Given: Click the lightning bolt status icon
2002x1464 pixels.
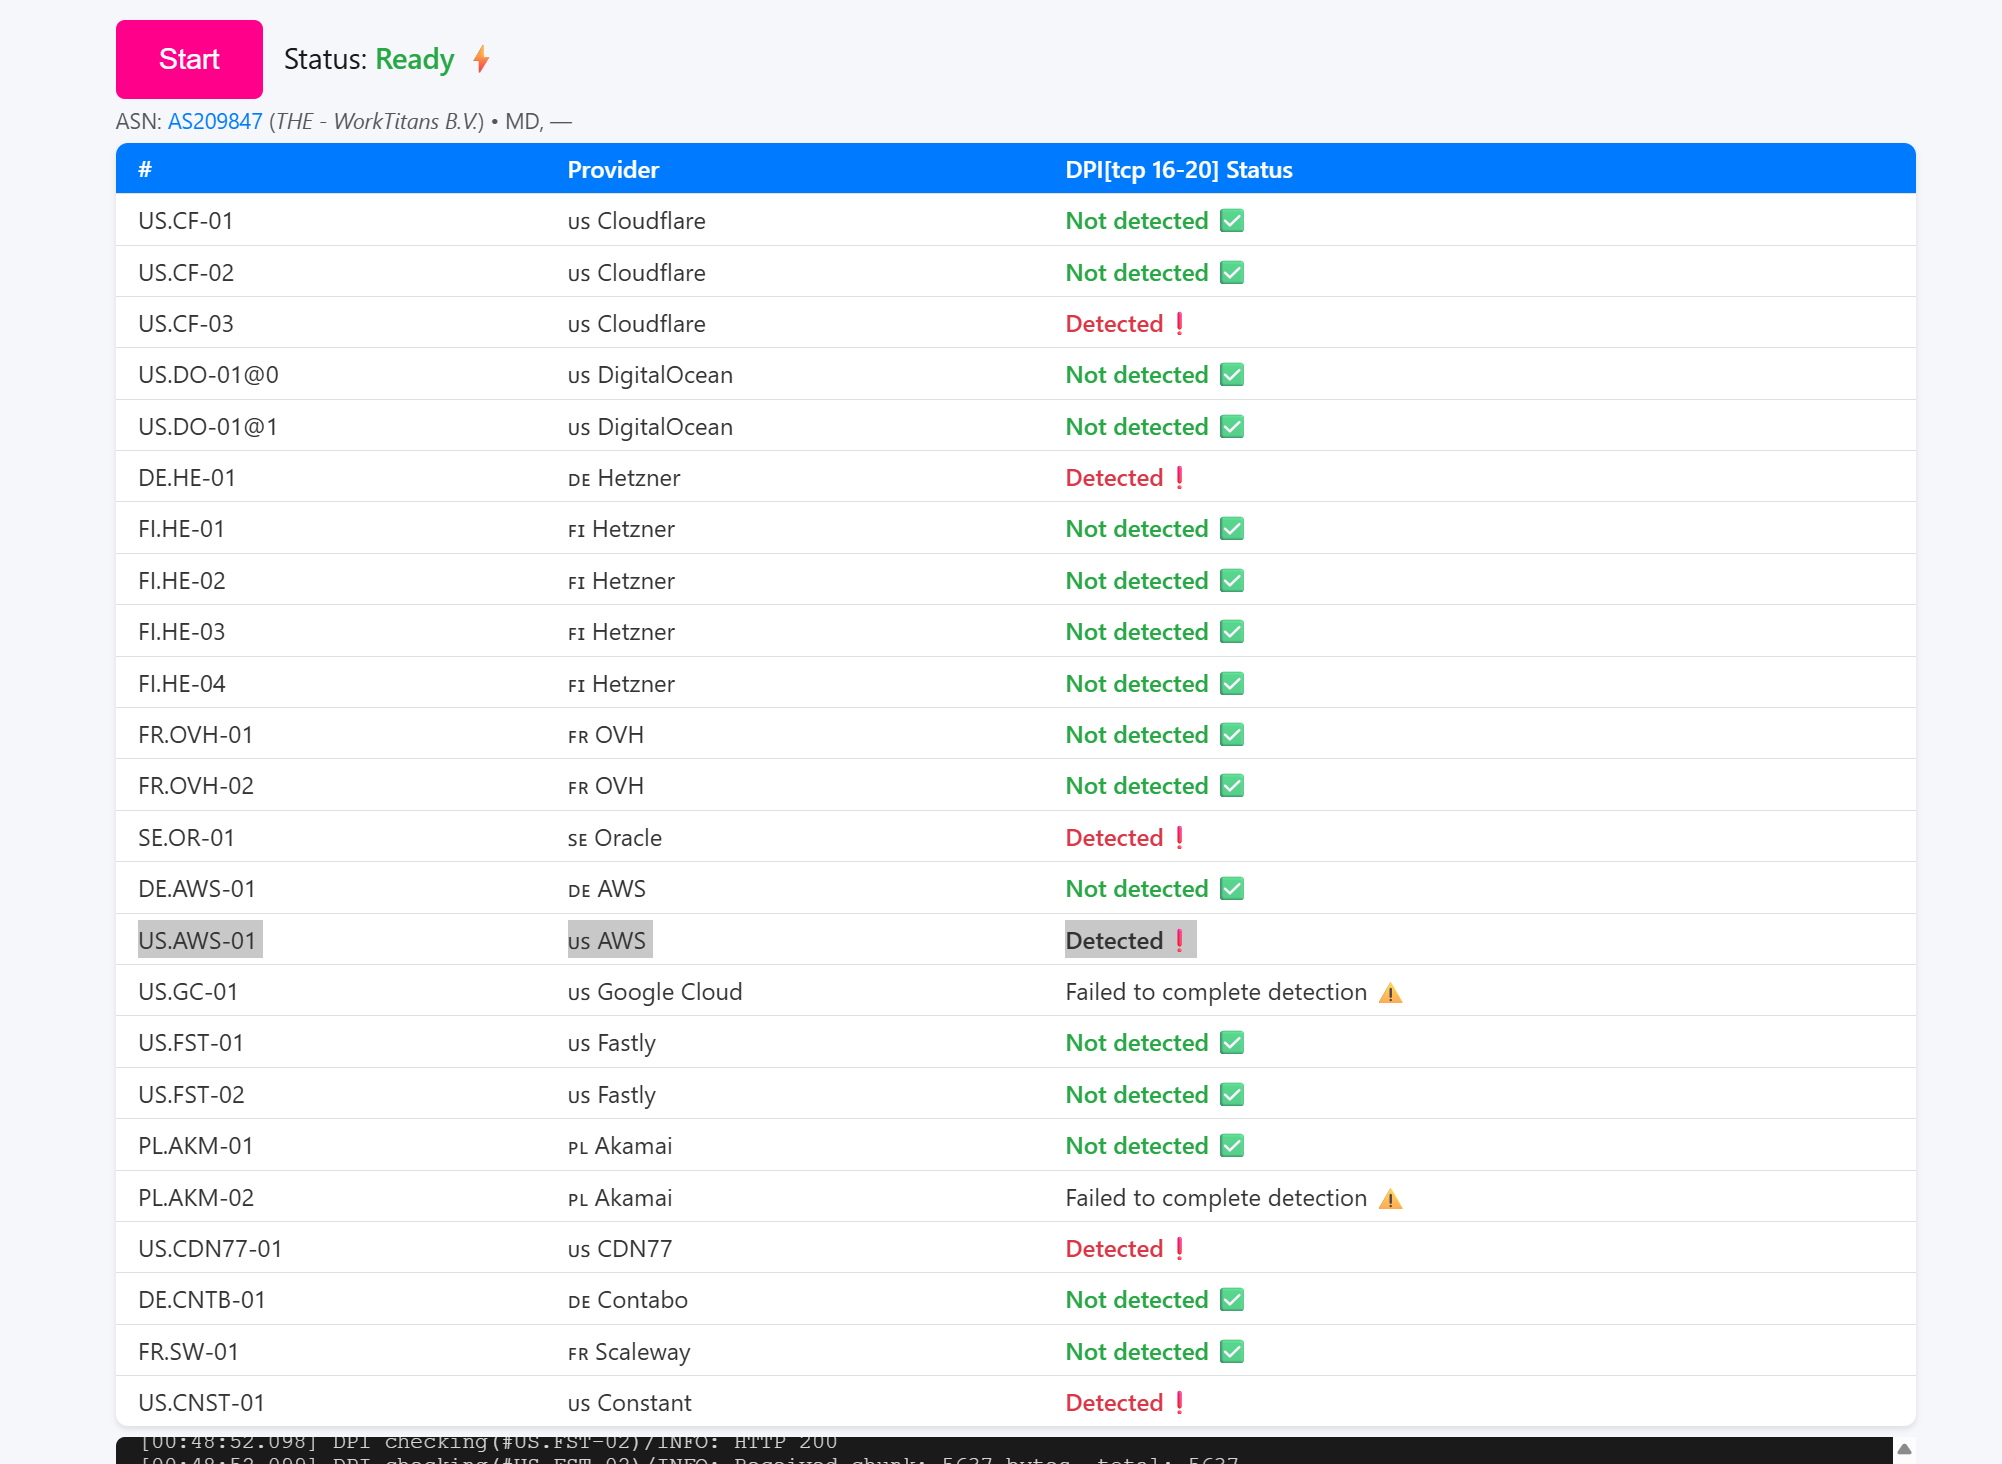Looking at the screenshot, I should coord(482,59).
